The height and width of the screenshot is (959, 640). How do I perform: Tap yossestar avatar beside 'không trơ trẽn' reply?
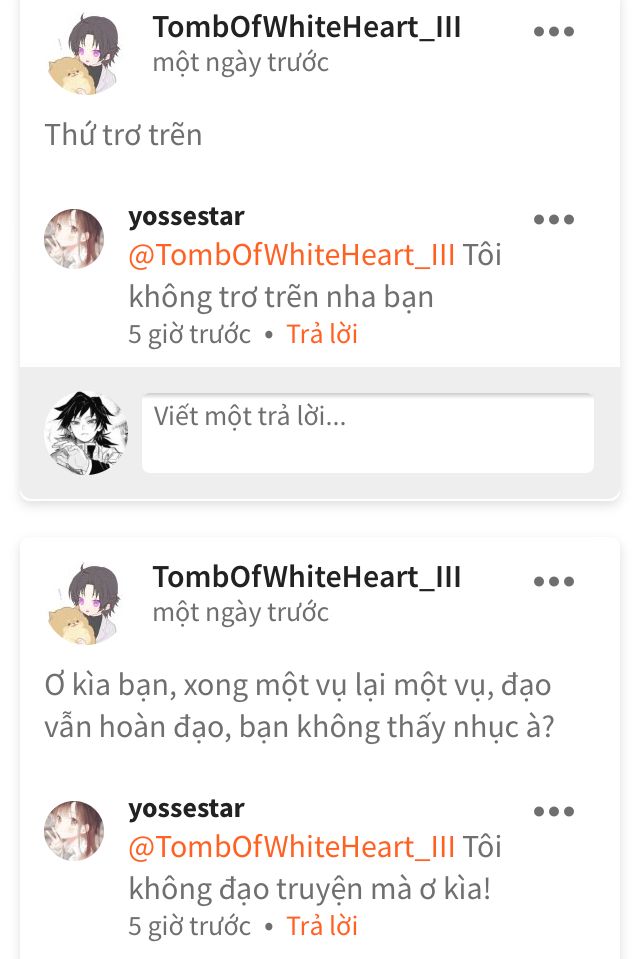point(74,239)
